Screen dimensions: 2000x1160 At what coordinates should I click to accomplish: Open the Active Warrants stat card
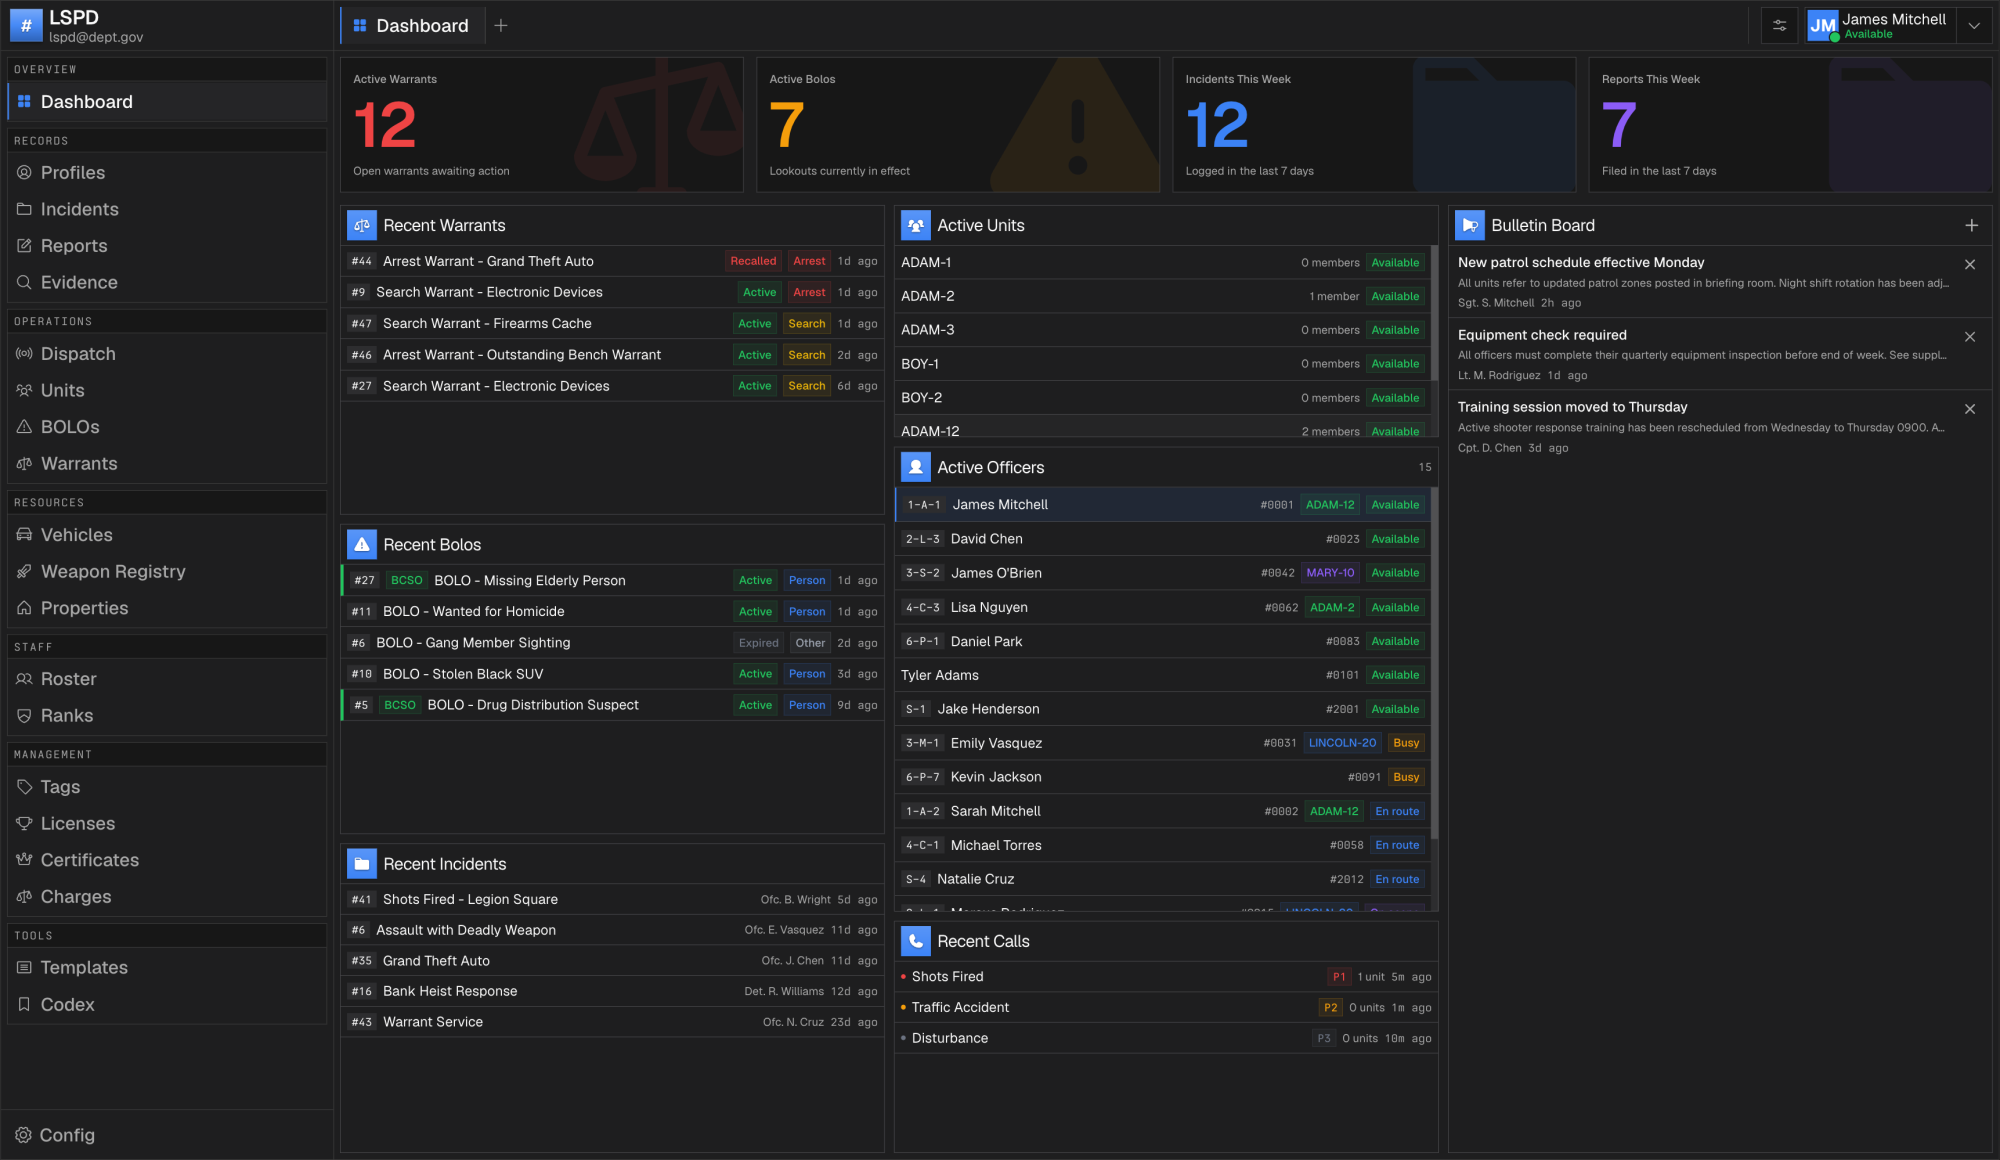click(x=542, y=125)
